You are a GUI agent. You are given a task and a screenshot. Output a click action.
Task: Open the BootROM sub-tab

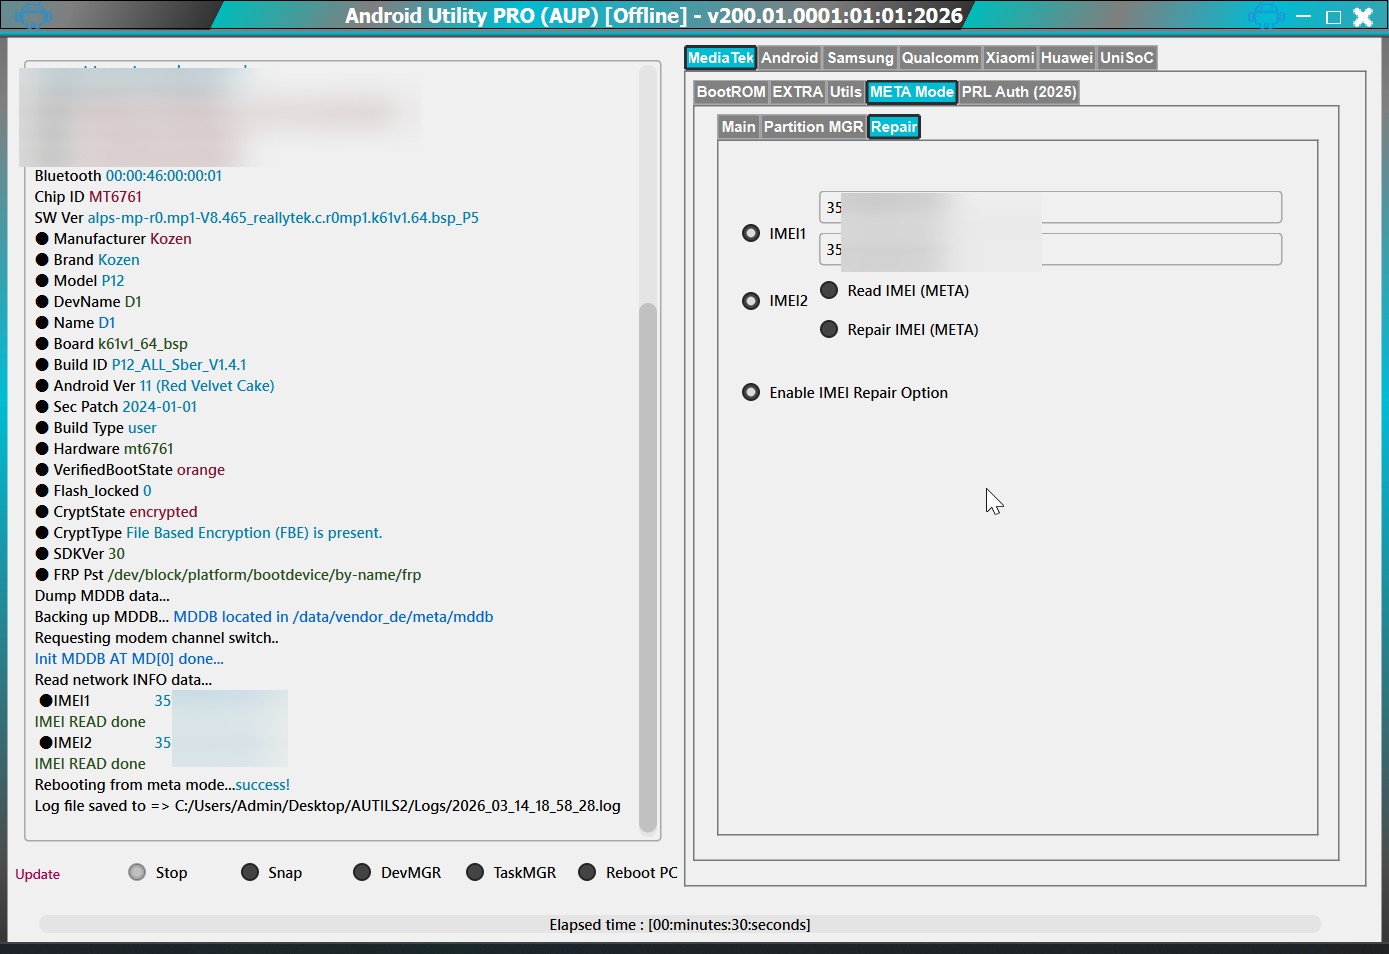tap(731, 92)
